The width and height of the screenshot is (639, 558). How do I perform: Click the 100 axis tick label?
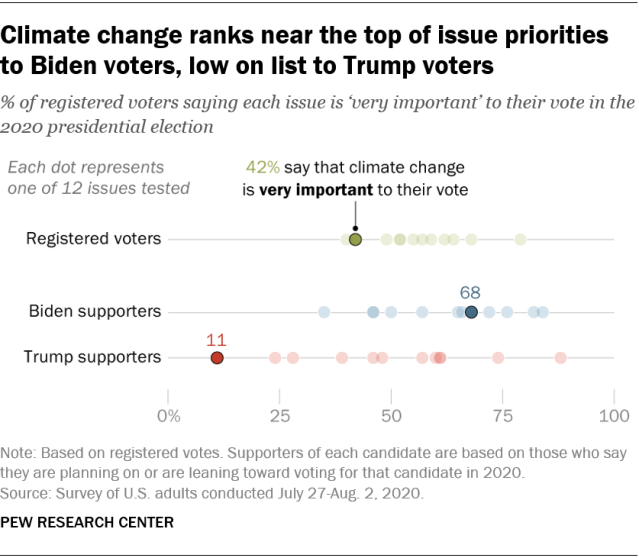[x=612, y=415]
